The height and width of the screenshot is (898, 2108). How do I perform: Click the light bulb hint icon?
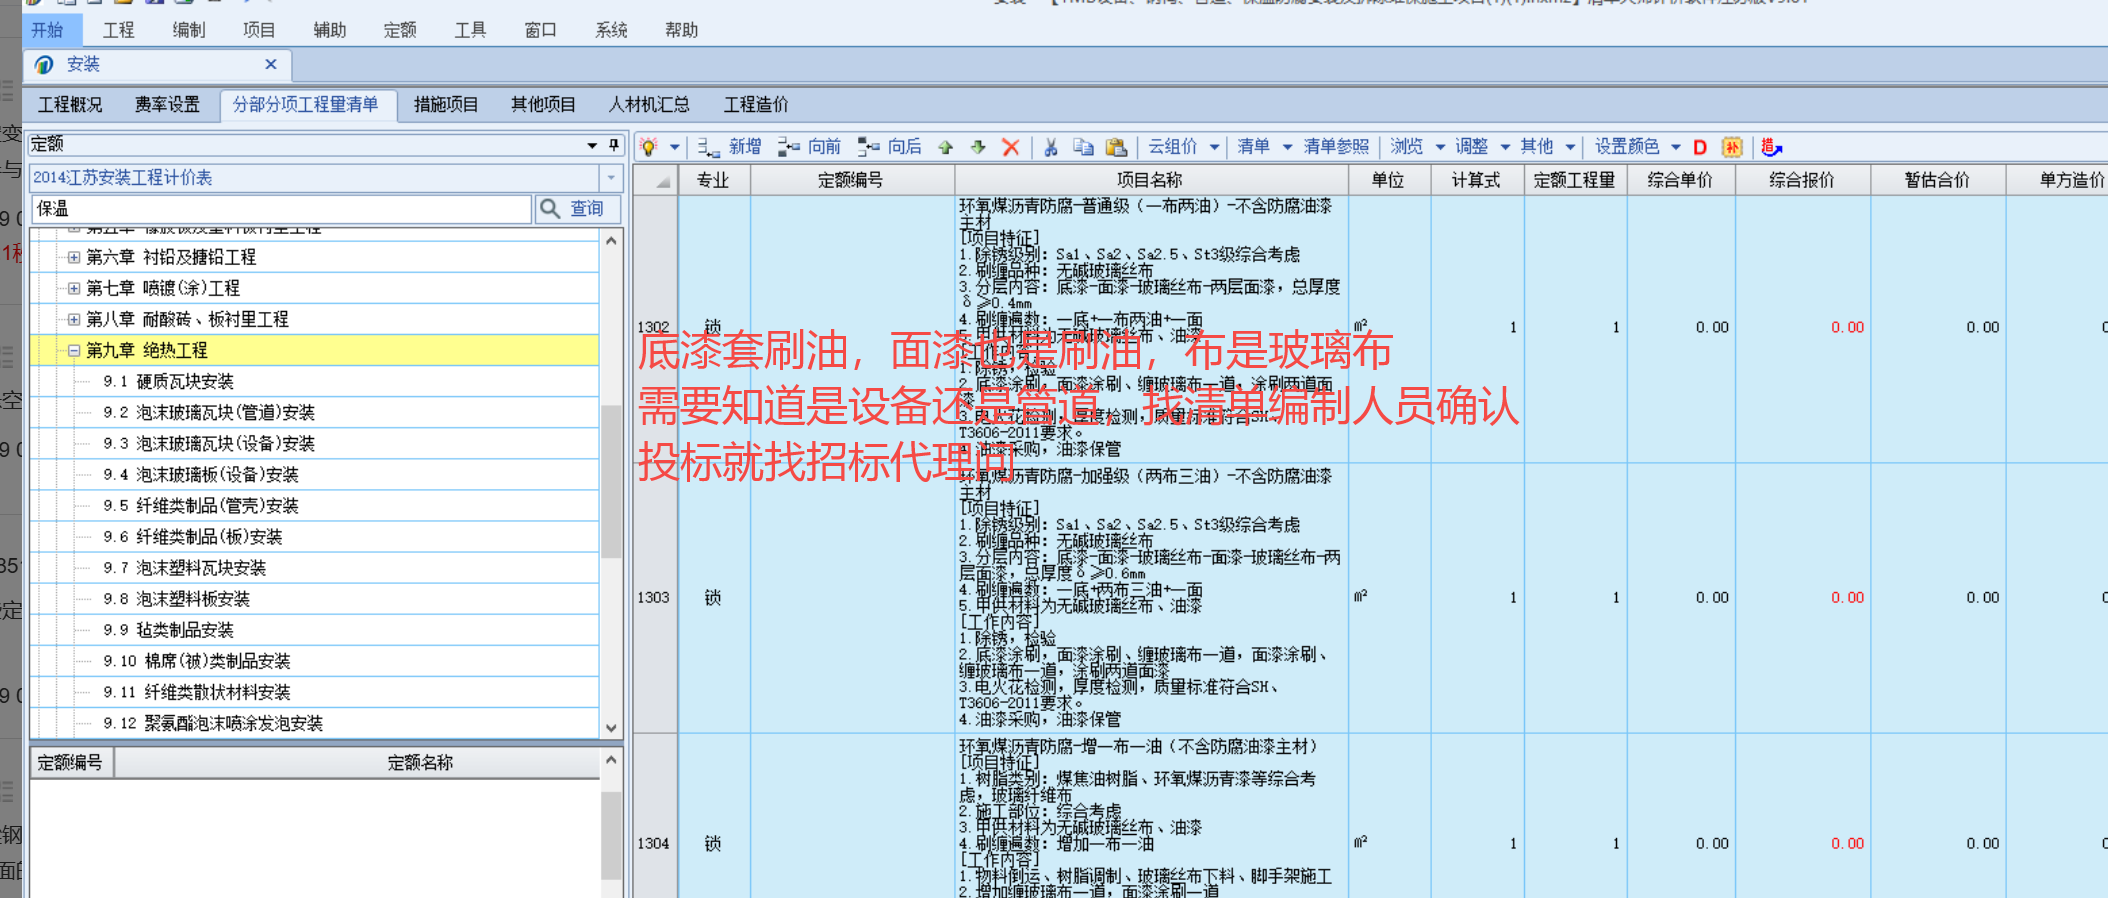[x=648, y=147]
